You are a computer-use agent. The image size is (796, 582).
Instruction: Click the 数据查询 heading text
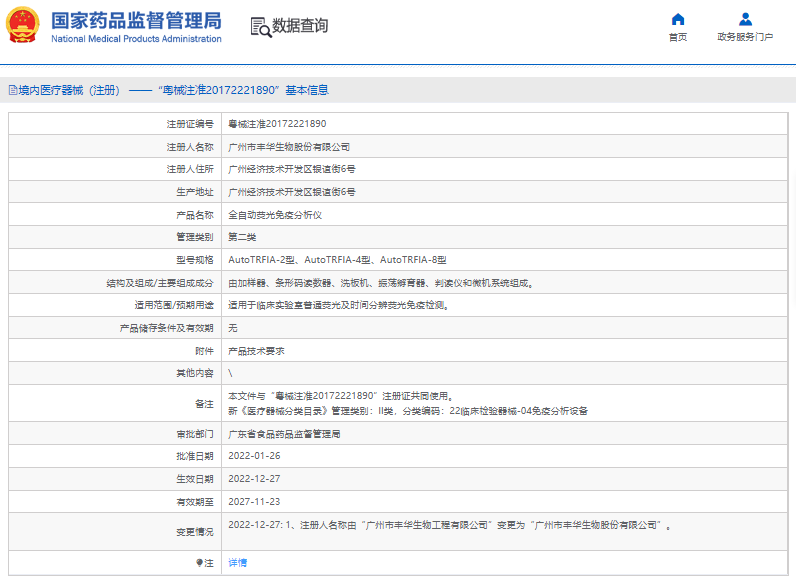point(300,26)
